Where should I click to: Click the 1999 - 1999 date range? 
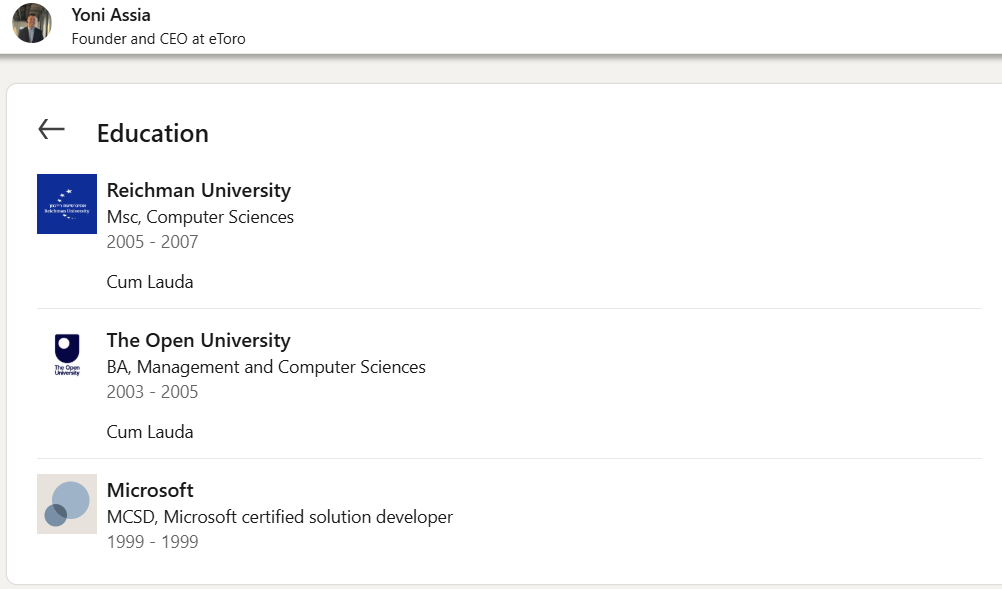tap(152, 542)
